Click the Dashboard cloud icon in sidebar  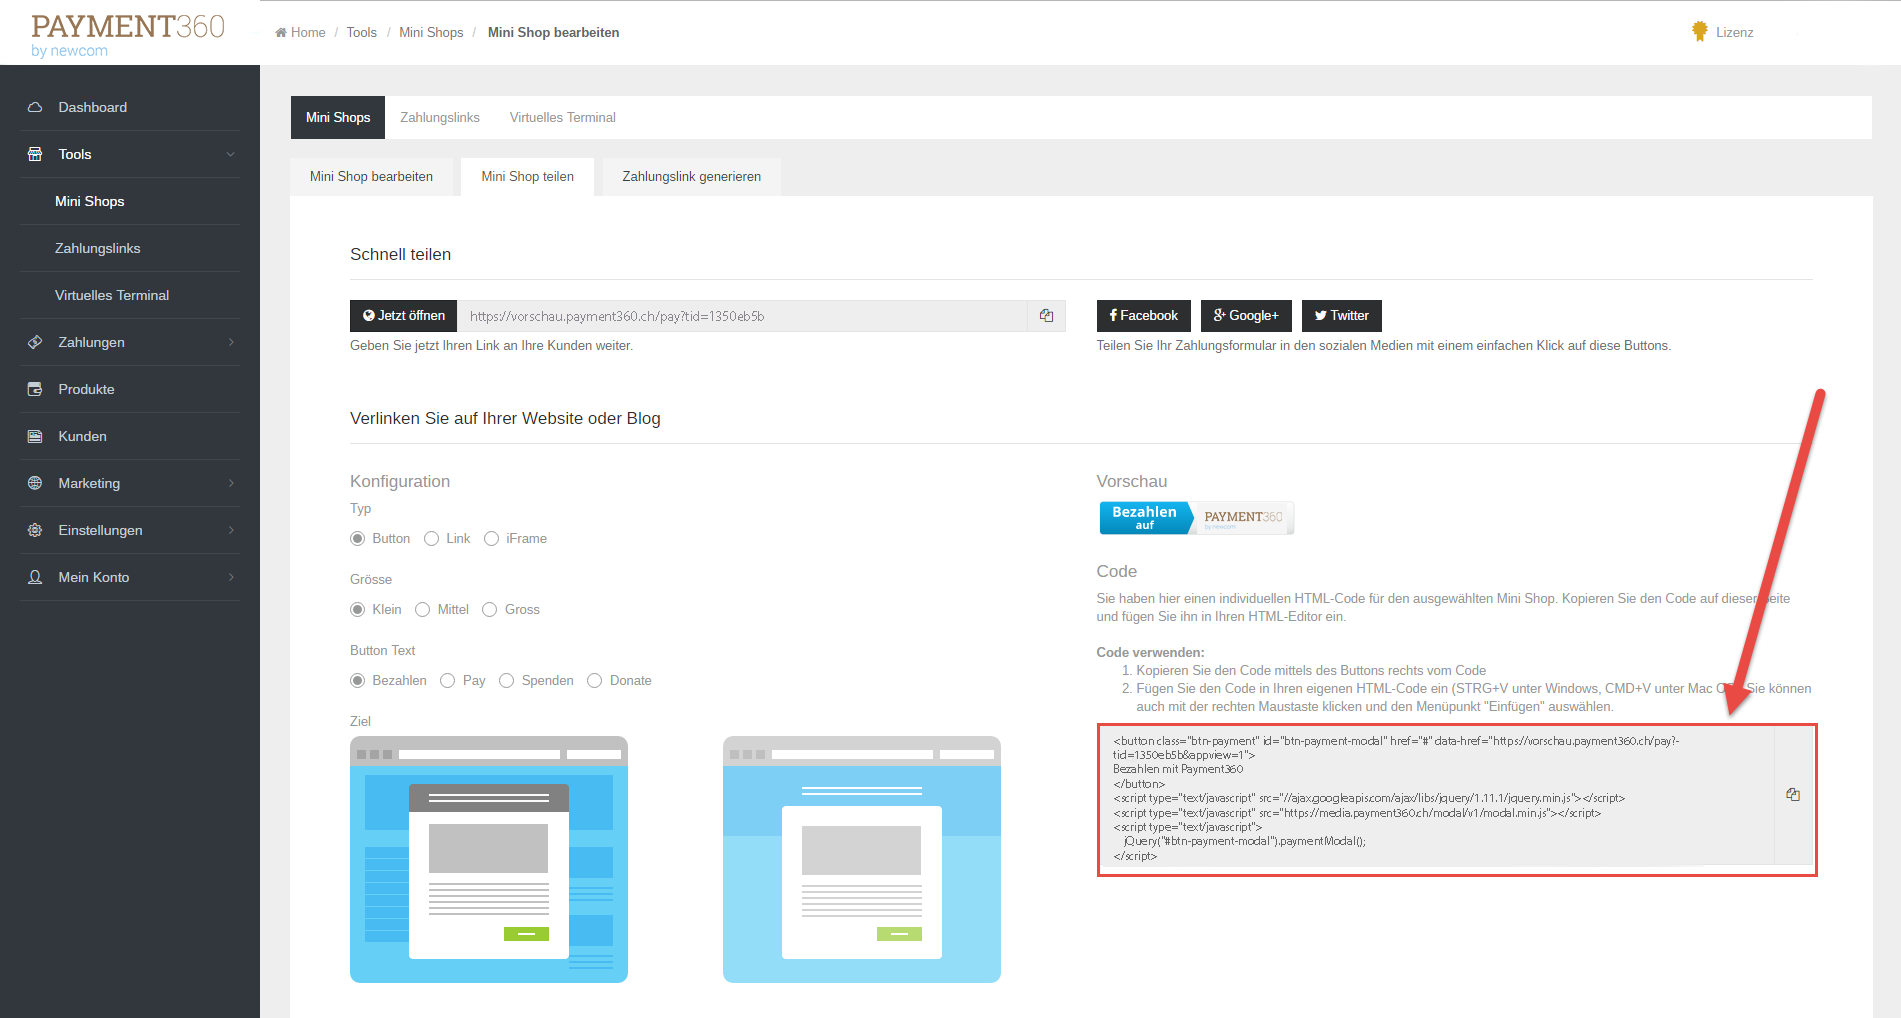coord(35,107)
